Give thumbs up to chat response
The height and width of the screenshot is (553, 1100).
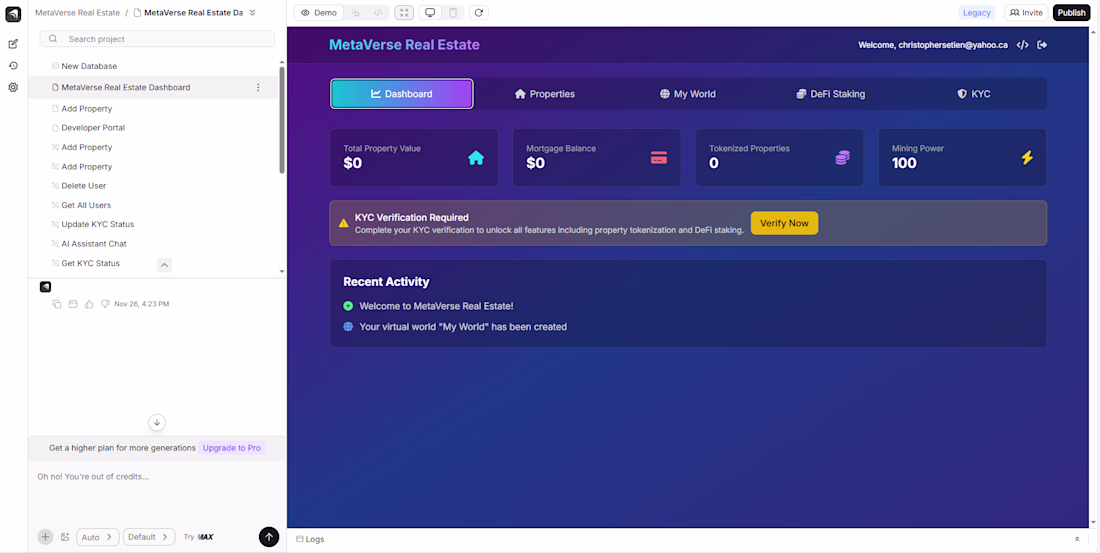(x=89, y=304)
